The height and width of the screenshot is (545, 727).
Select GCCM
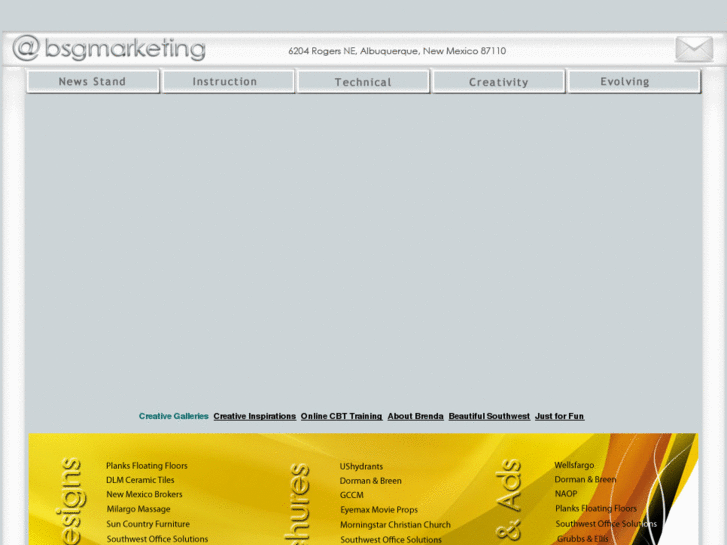pyautogui.click(x=351, y=495)
